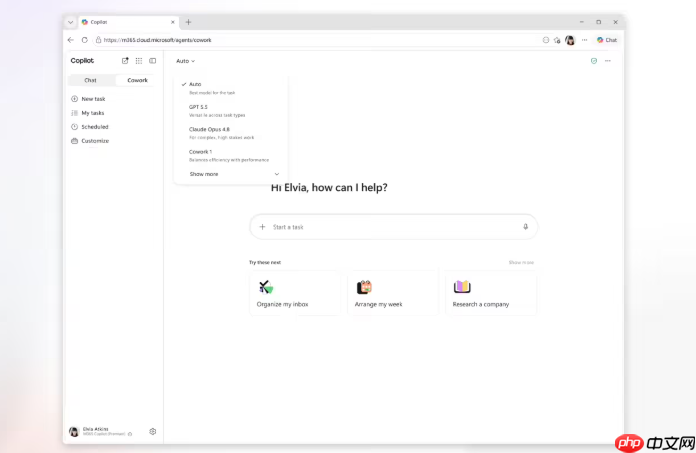696x453 pixels.
Task: Open the page's more options ellipsis
Action: tap(608, 61)
